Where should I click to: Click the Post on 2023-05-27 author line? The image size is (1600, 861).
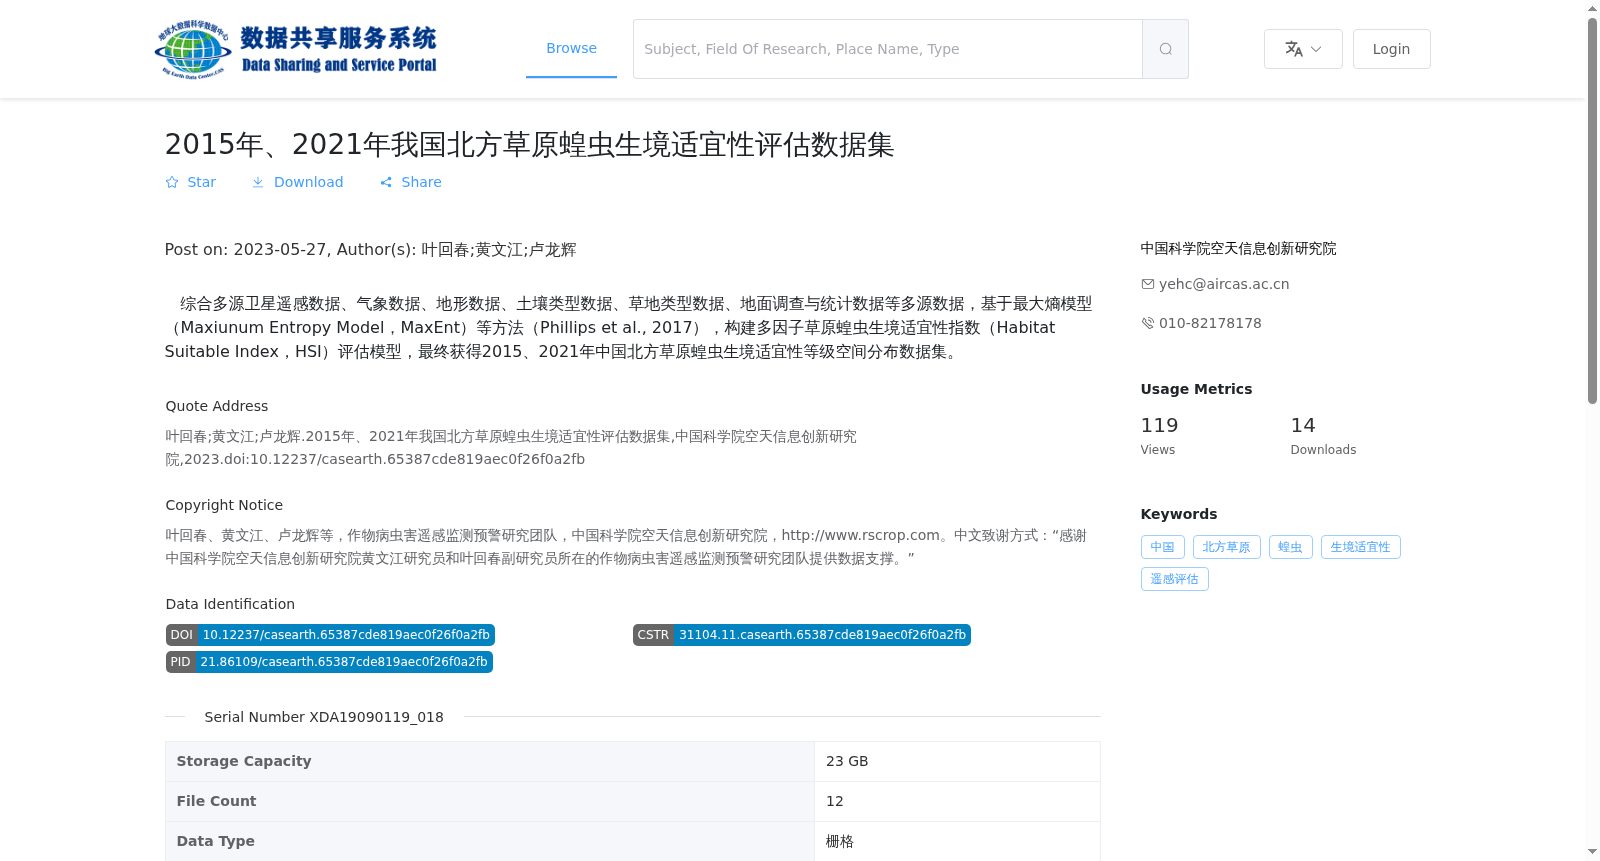pyautogui.click(x=370, y=250)
